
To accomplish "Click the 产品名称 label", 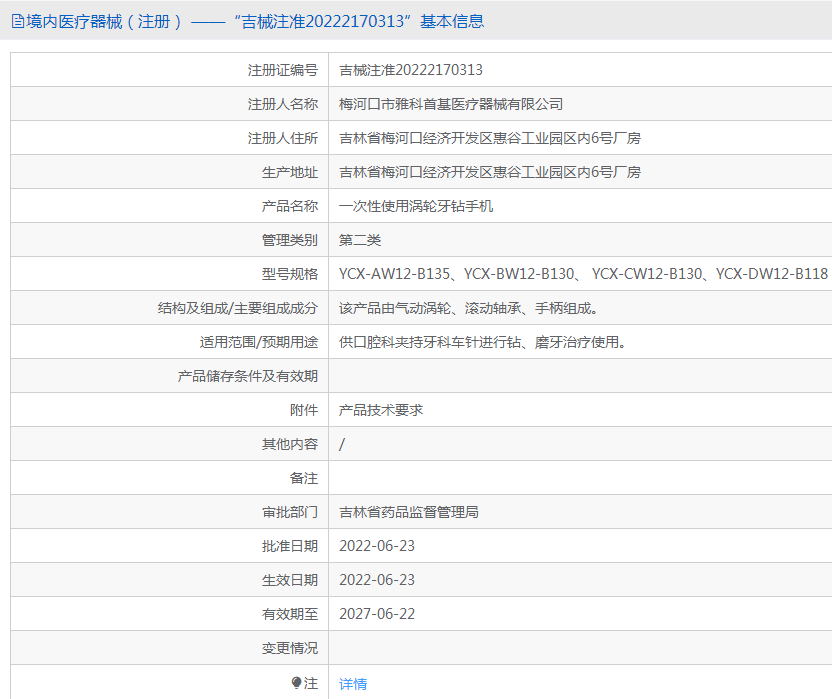I will click(x=290, y=206).
